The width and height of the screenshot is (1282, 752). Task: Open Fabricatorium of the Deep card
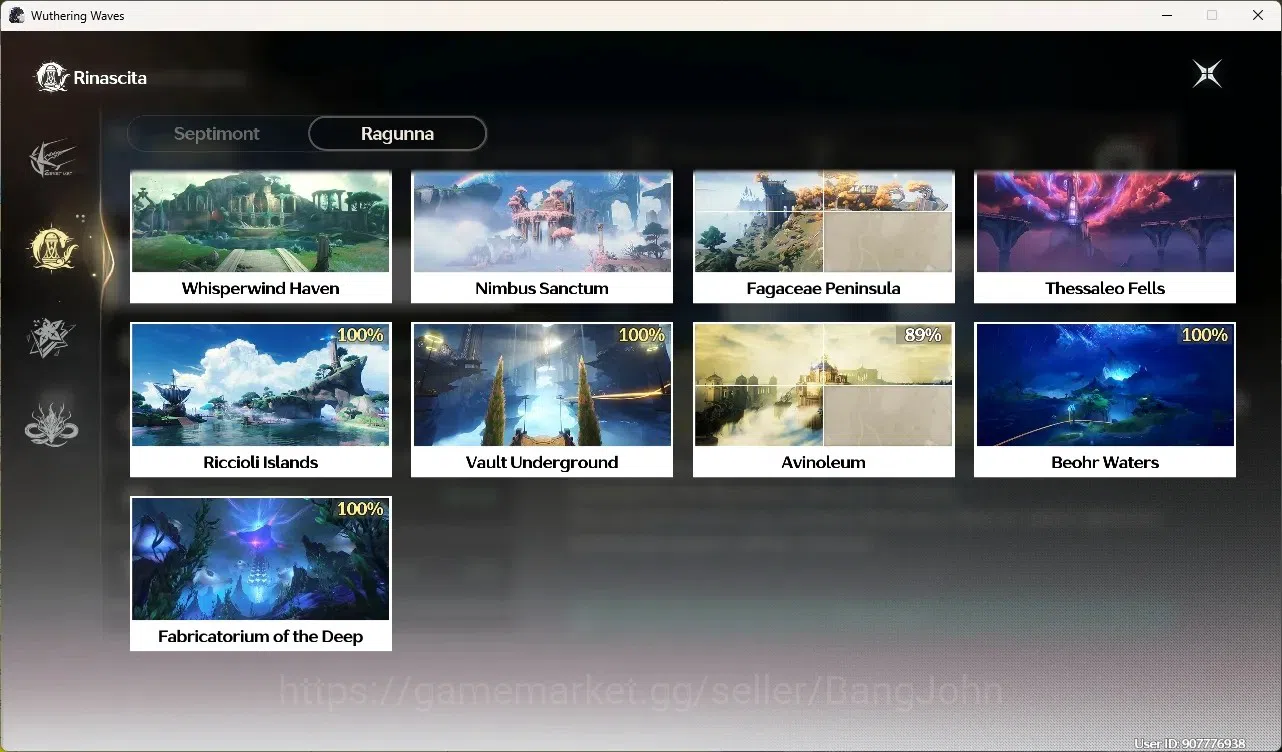[261, 574]
